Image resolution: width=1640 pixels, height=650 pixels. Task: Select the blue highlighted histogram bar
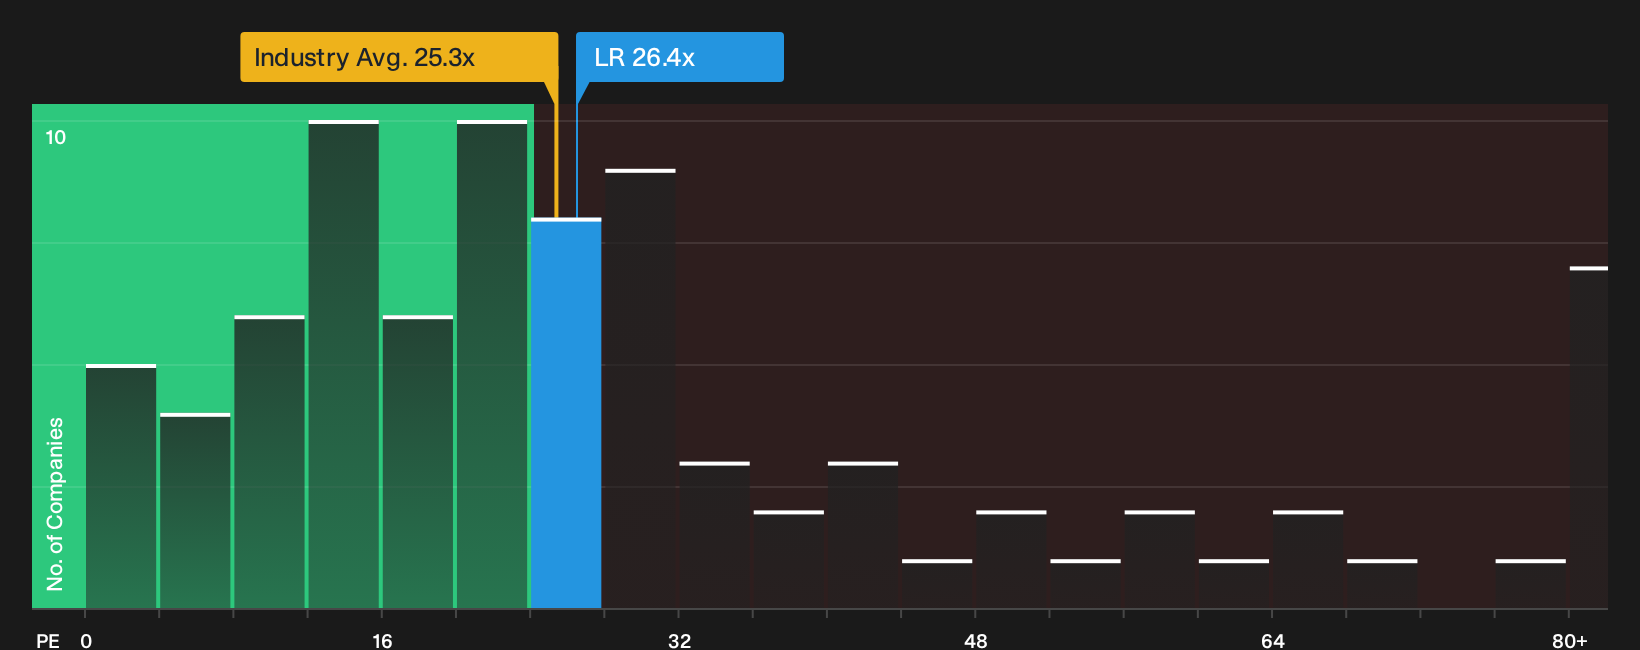[x=566, y=413]
